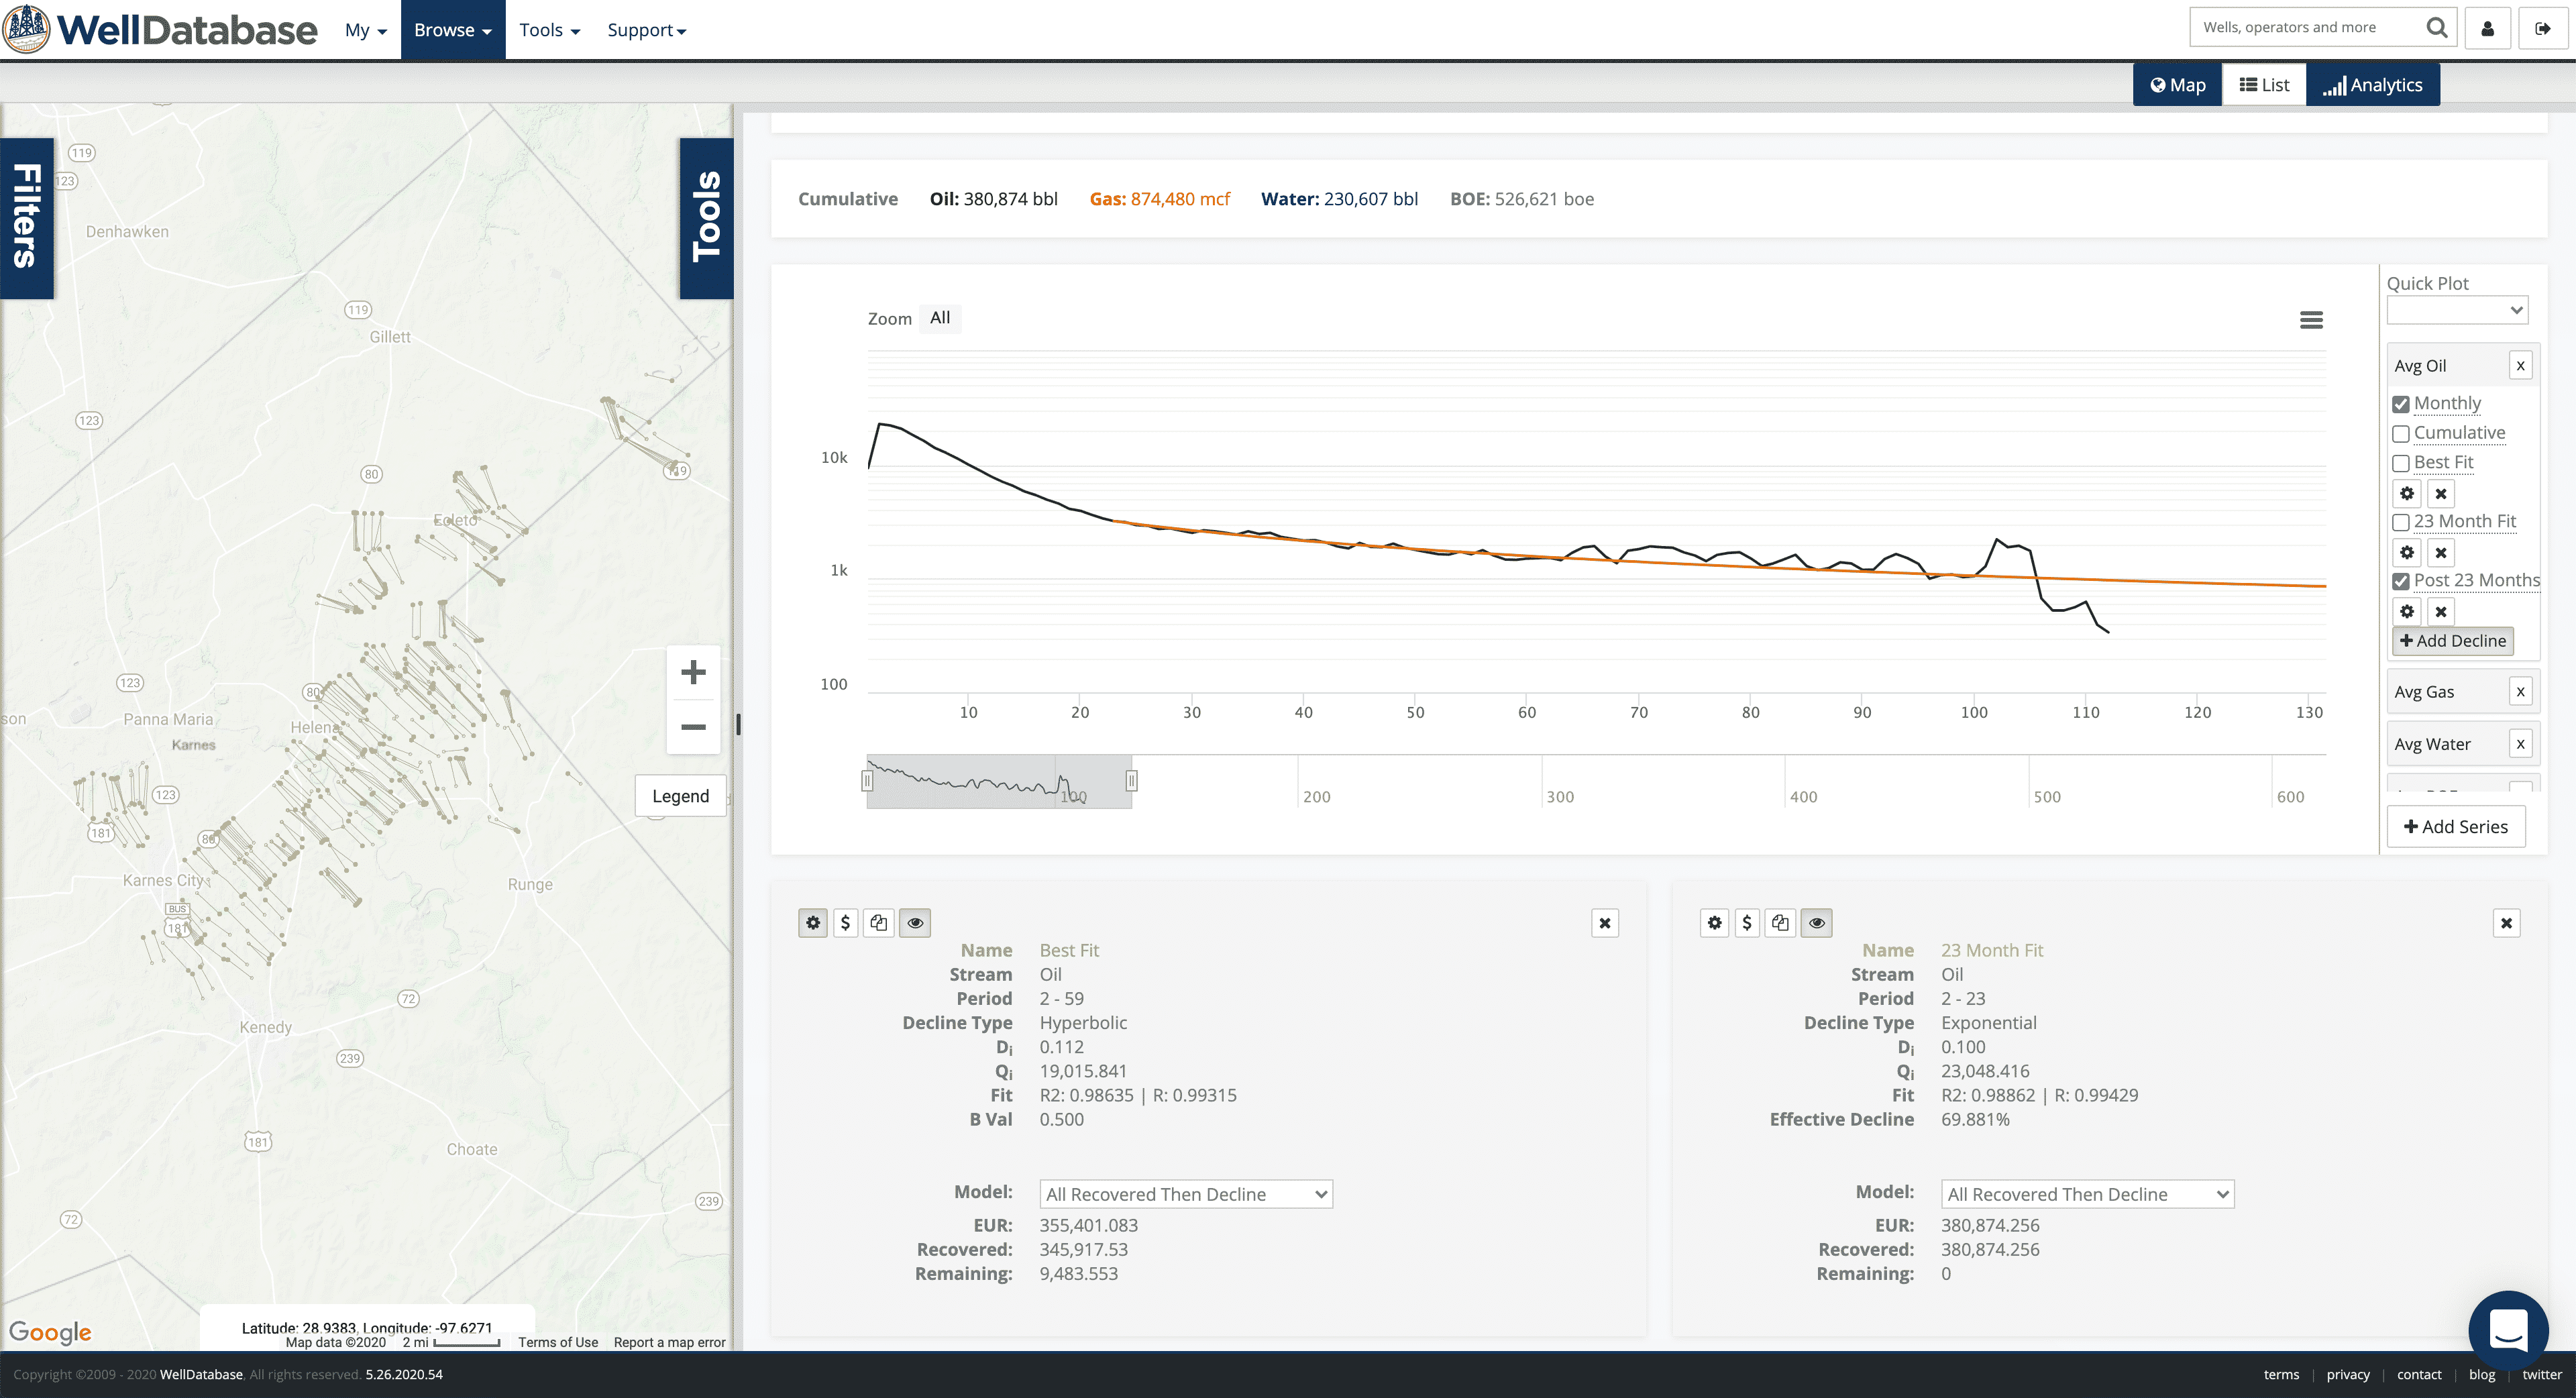Image resolution: width=2576 pixels, height=1398 pixels.
Task: Open the chart hamburger menu icon
Action: click(2310, 320)
